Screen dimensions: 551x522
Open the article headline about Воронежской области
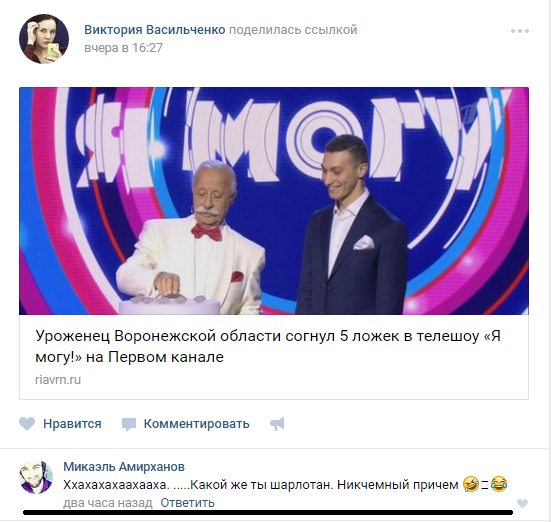pos(268,346)
